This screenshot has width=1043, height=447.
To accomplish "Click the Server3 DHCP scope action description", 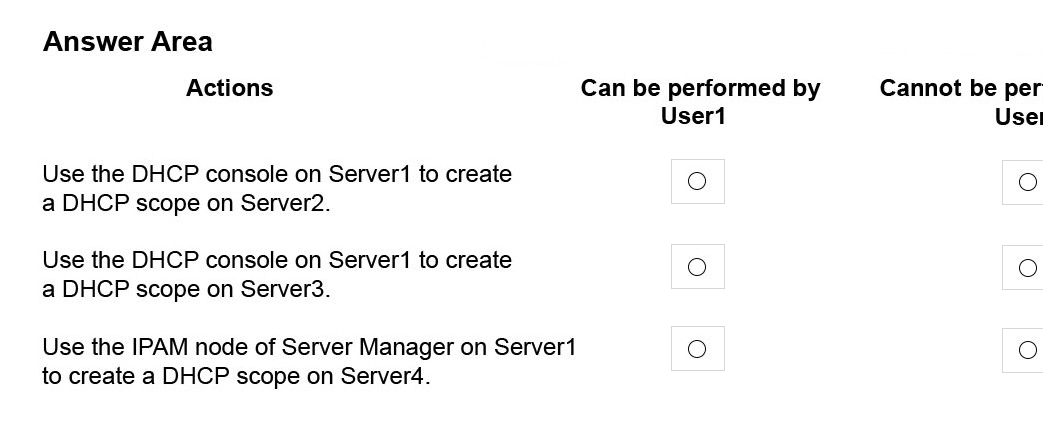I will pos(277,274).
